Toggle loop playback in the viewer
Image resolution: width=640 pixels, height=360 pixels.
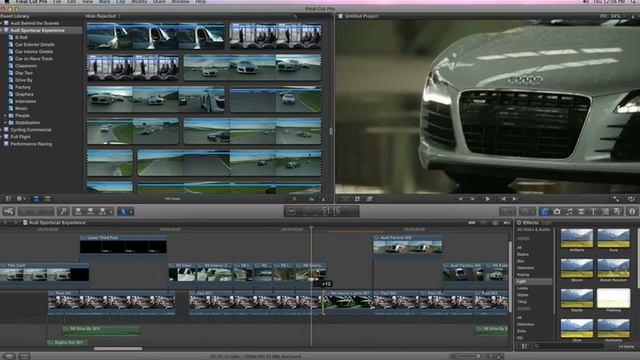tap(631, 199)
